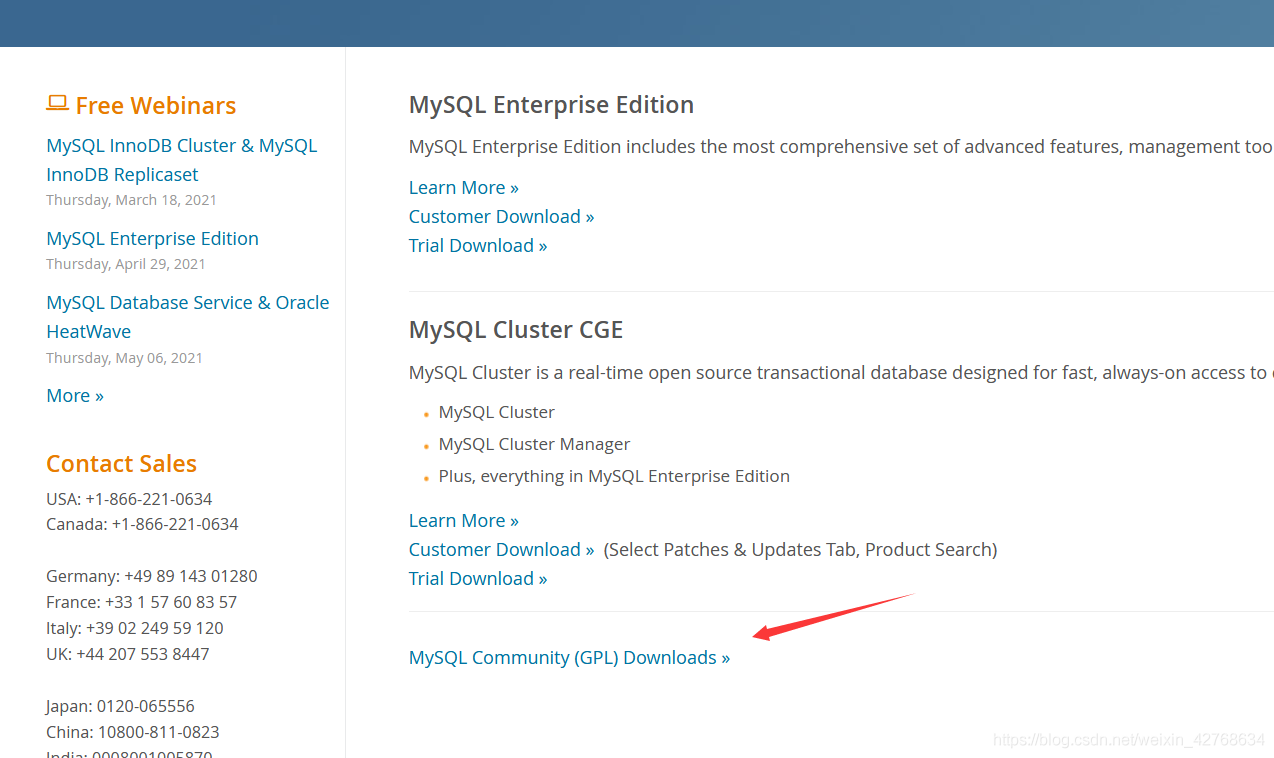Click Customer Download » under MySQL Enterprise Edition
This screenshot has height=758, width=1274.
pos(502,216)
